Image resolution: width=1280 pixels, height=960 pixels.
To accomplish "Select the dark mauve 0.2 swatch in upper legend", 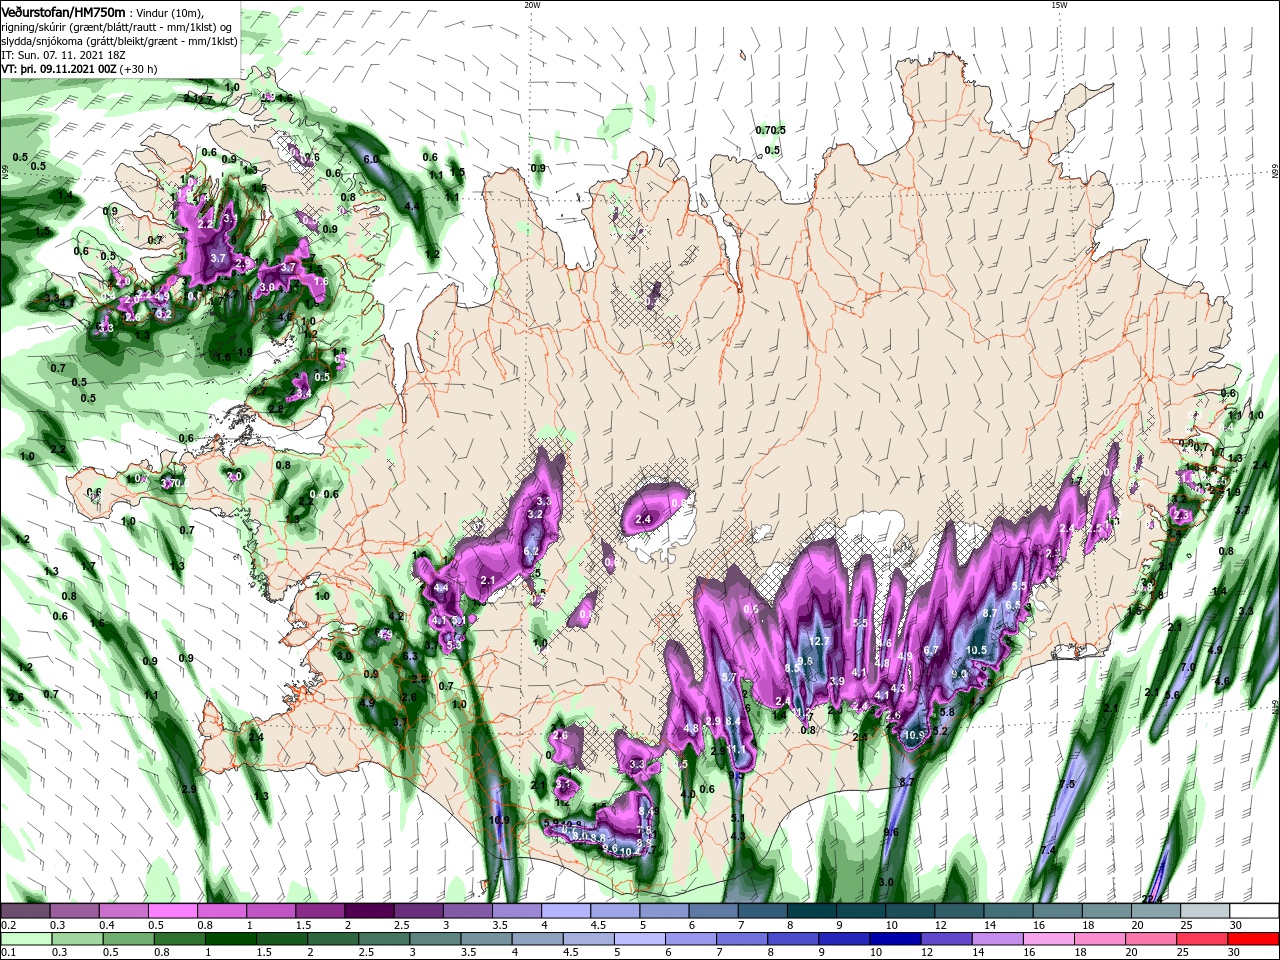I will [25, 911].
